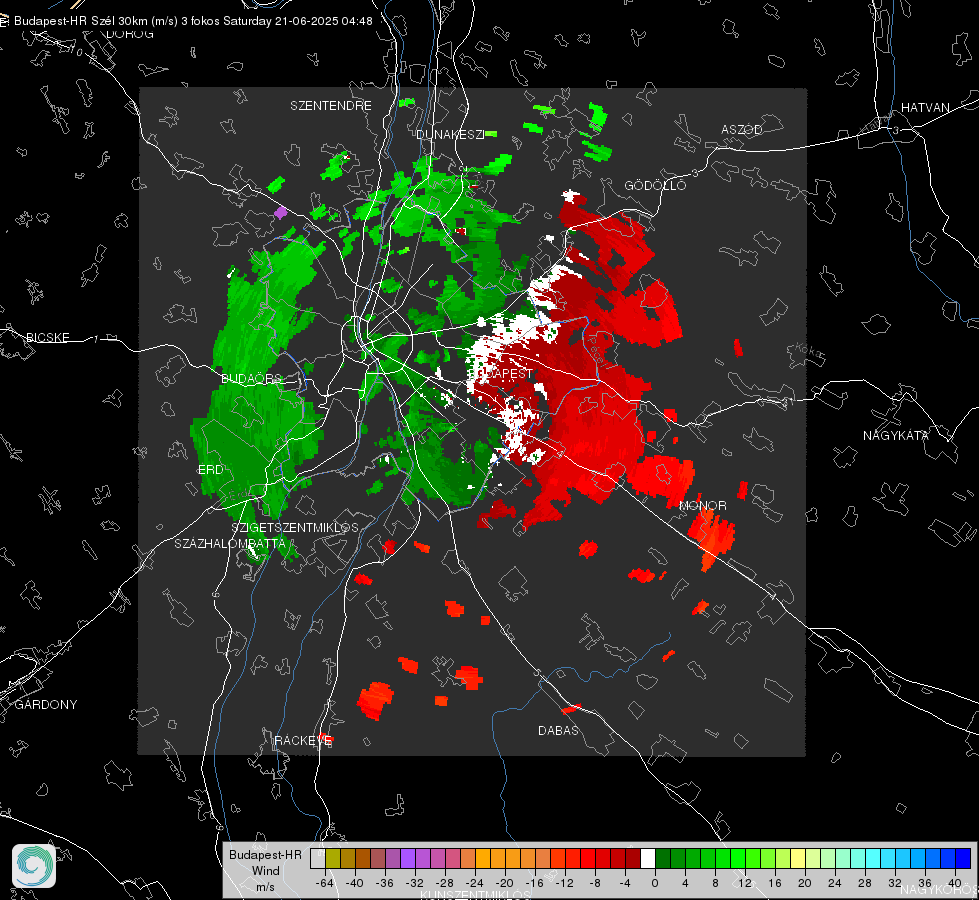
Task: Click the GÁRDONY town label
Action: 46,705
